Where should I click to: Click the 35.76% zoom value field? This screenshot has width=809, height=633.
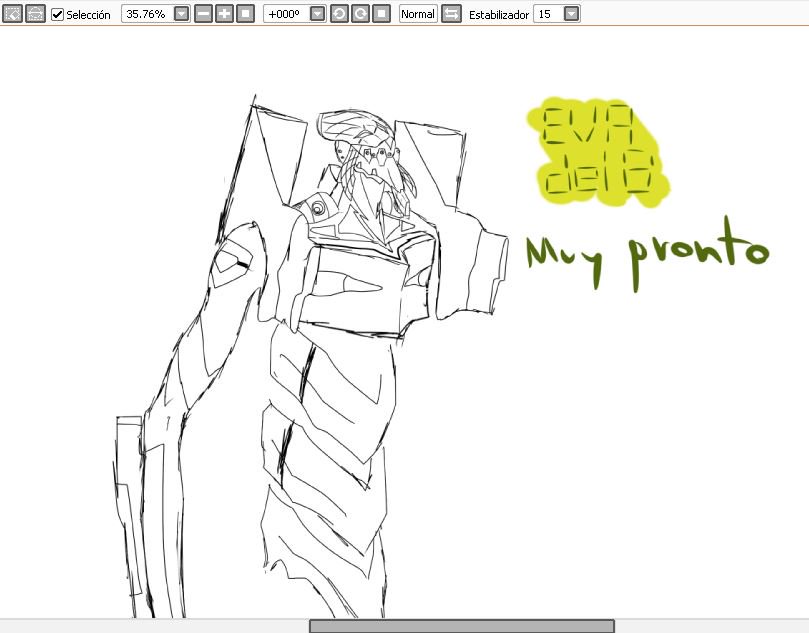coord(147,14)
